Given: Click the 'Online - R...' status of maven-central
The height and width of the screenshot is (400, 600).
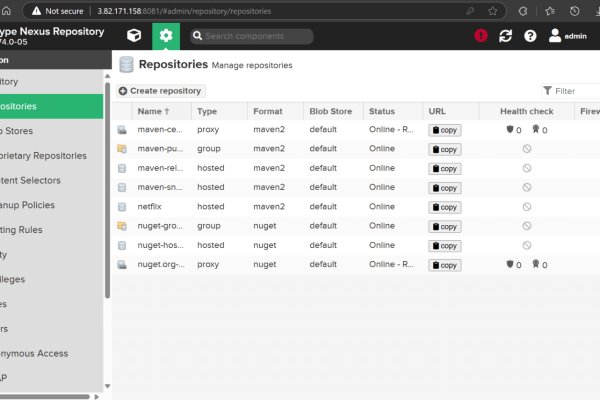Looking at the screenshot, I should [391, 129].
